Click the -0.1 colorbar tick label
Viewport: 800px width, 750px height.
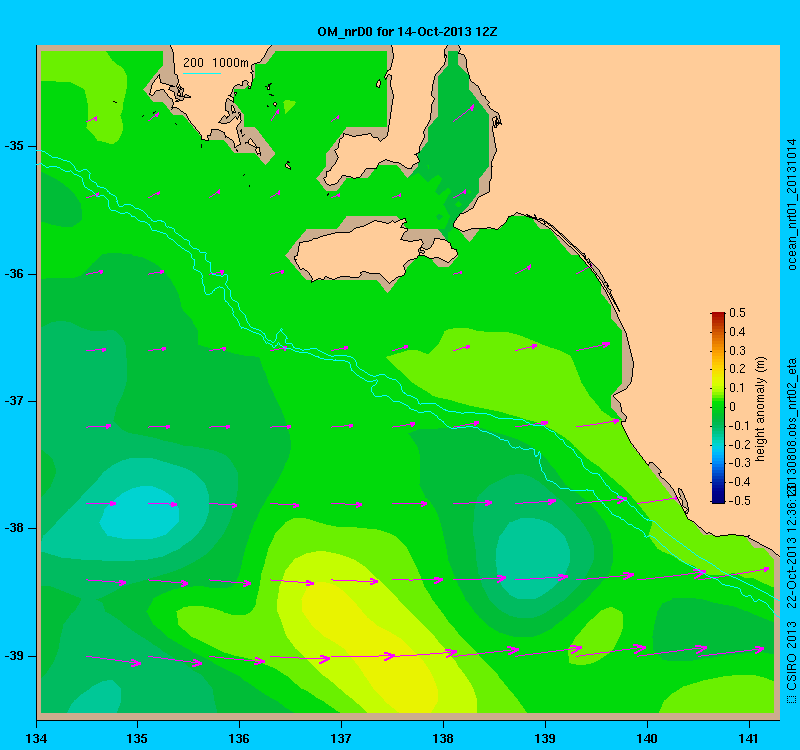coord(738,426)
